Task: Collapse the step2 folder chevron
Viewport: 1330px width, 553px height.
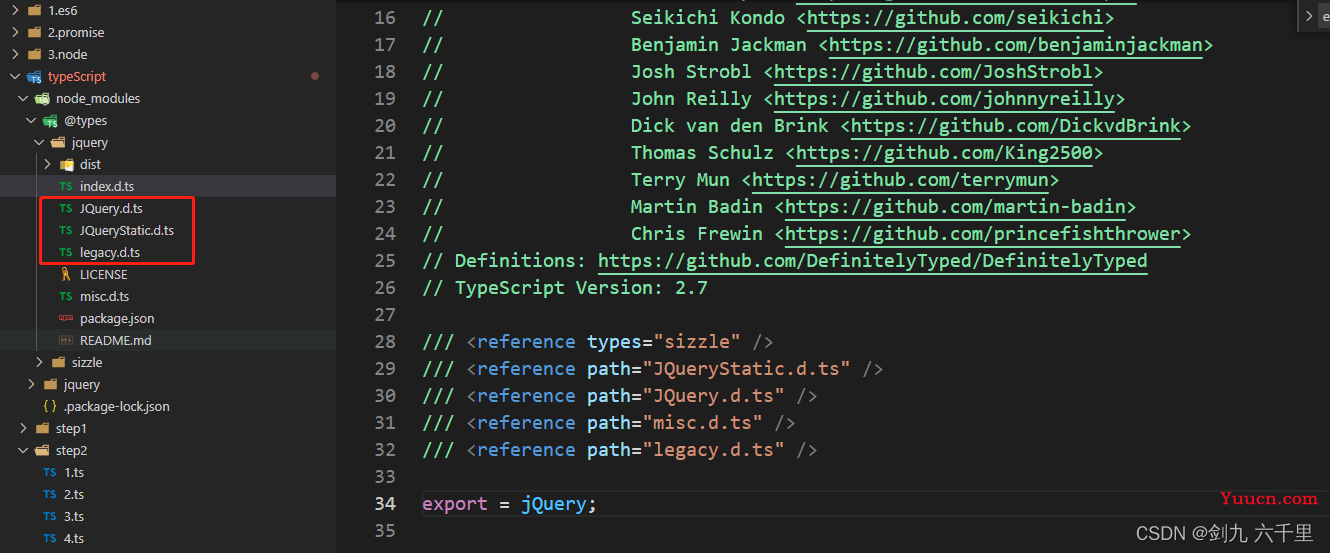Action: pos(23,450)
